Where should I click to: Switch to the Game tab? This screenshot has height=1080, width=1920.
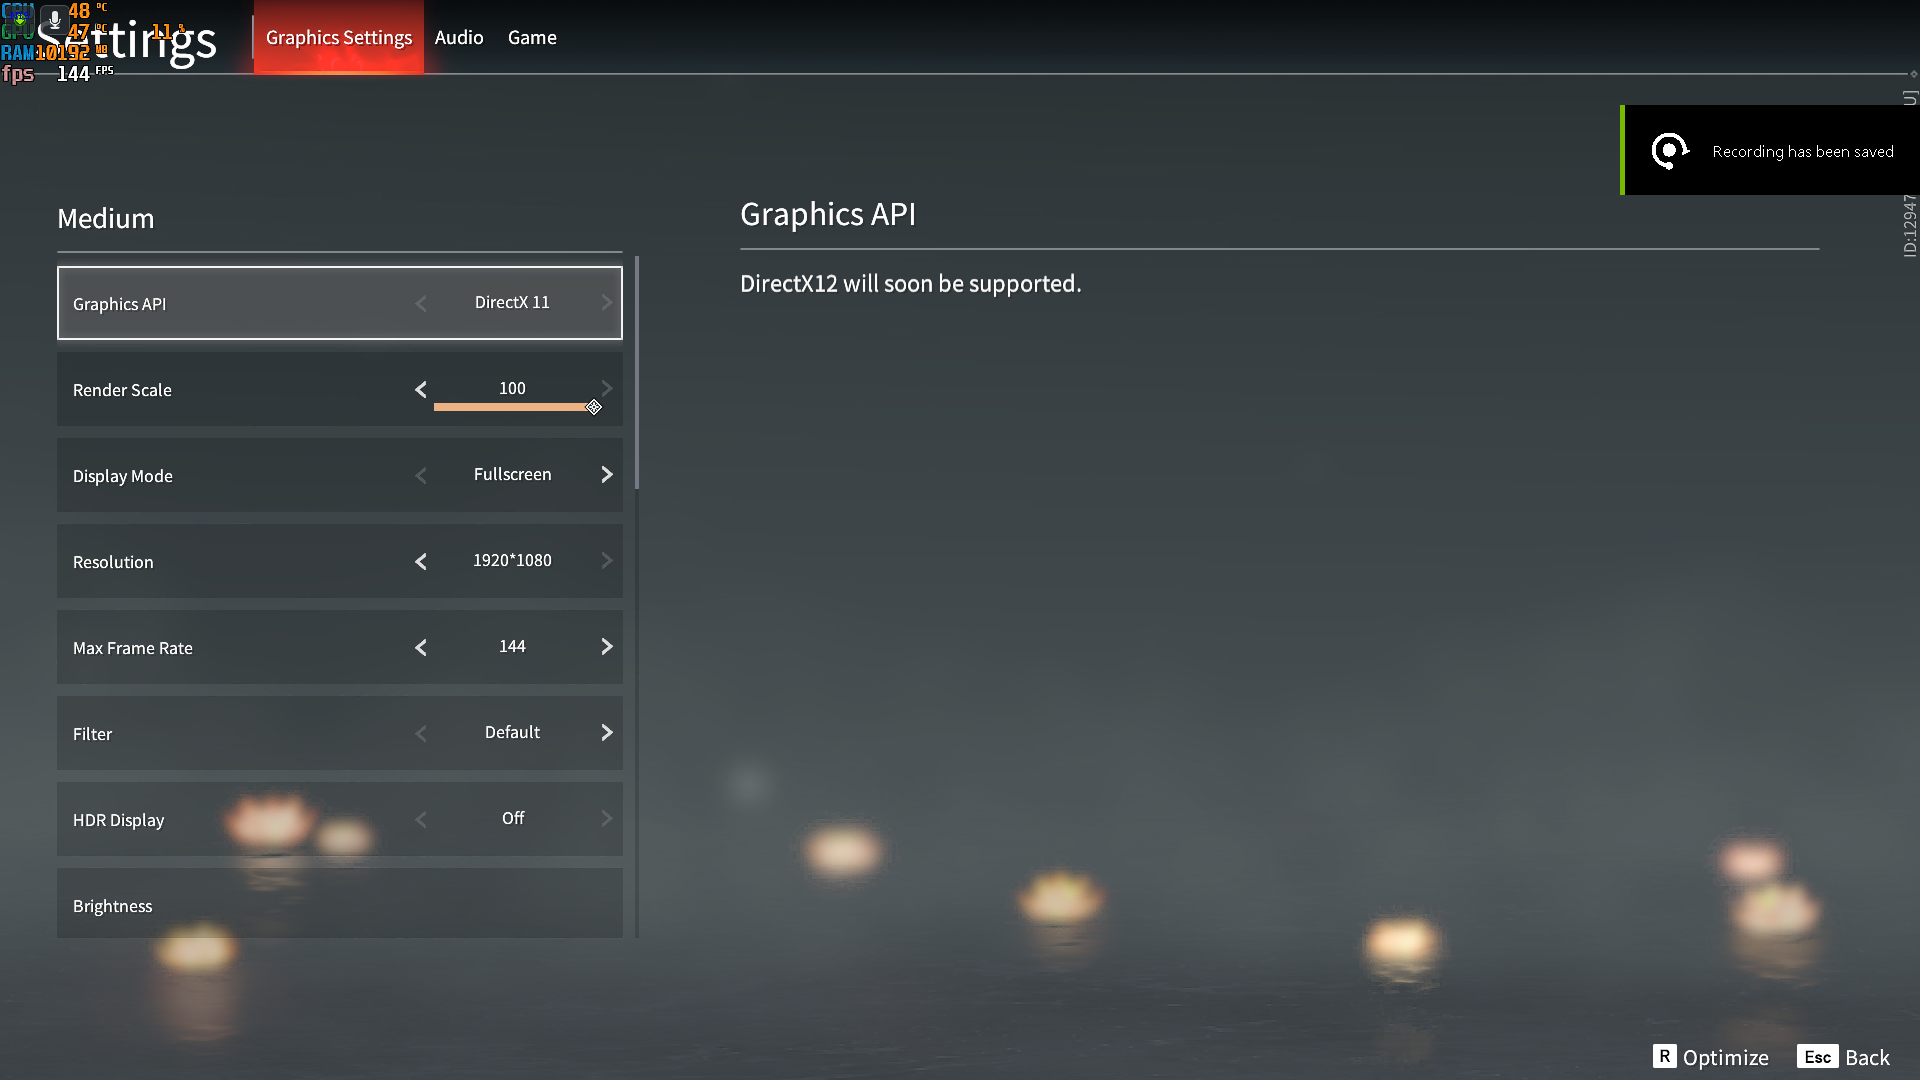pyautogui.click(x=532, y=38)
